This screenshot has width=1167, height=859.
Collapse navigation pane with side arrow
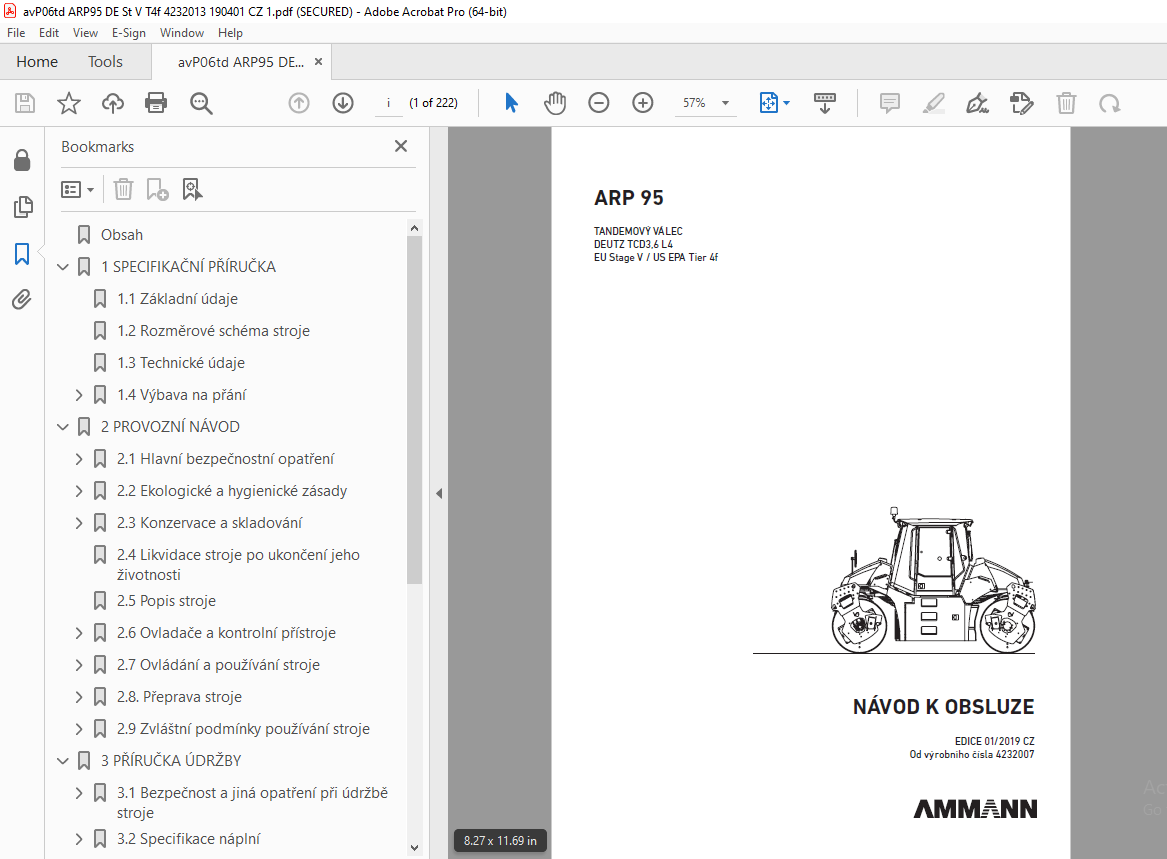click(439, 493)
